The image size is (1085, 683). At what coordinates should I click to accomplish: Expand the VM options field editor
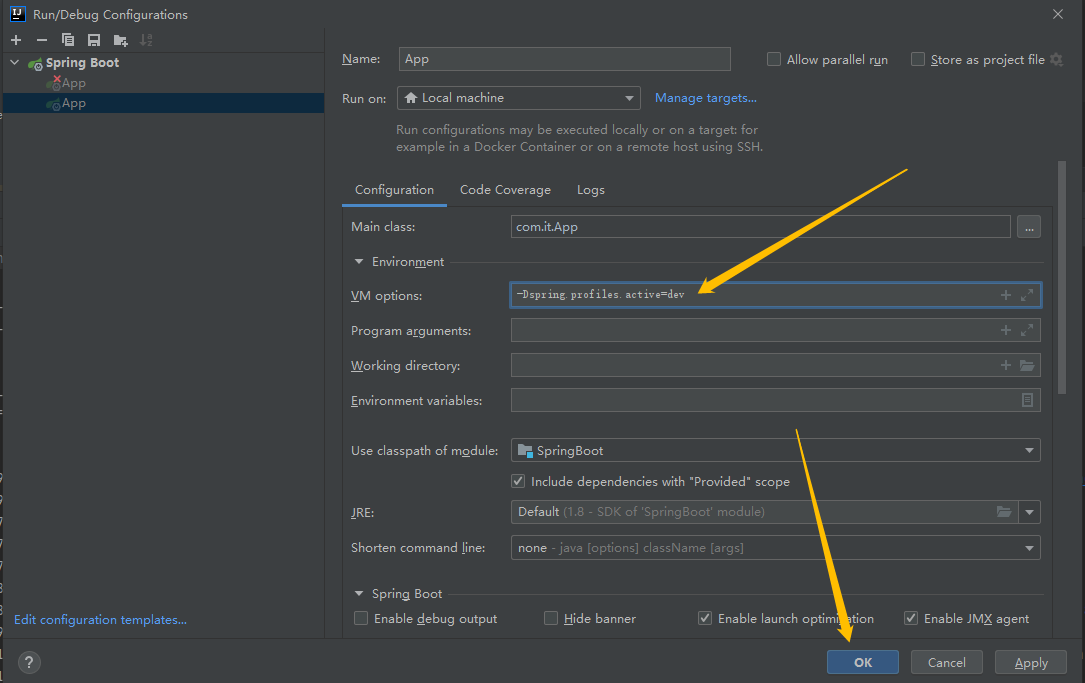1027,295
